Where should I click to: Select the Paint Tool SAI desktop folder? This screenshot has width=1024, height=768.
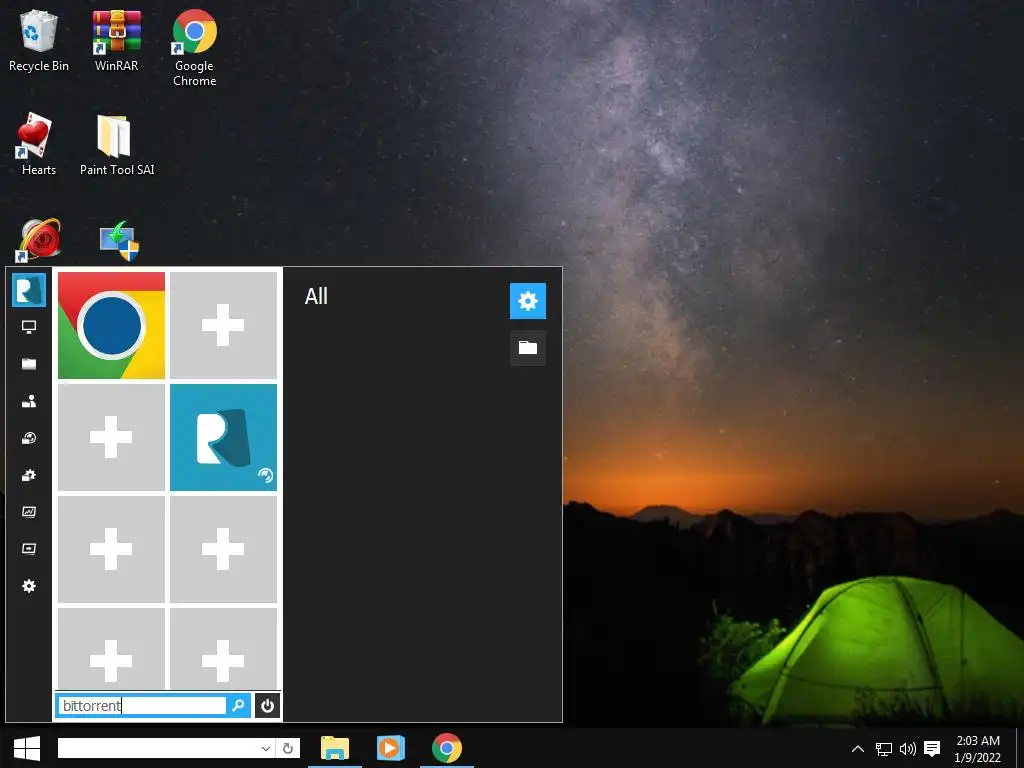pyautogui.click(x=117, y=144)
